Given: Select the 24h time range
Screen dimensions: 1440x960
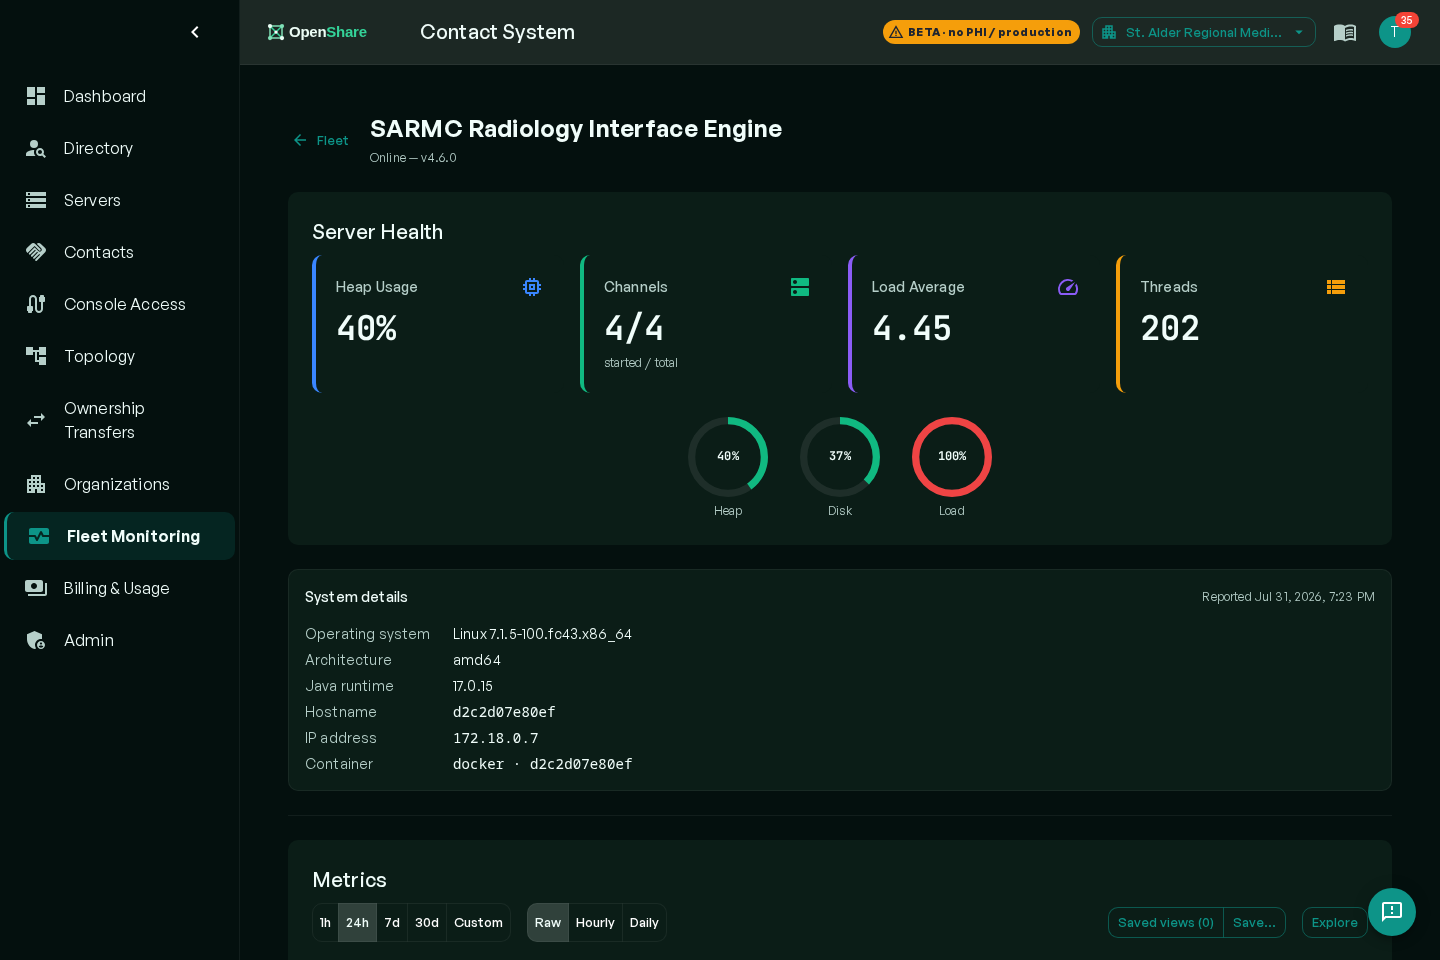Looking at the screenshot, I should tap(357, 923).
